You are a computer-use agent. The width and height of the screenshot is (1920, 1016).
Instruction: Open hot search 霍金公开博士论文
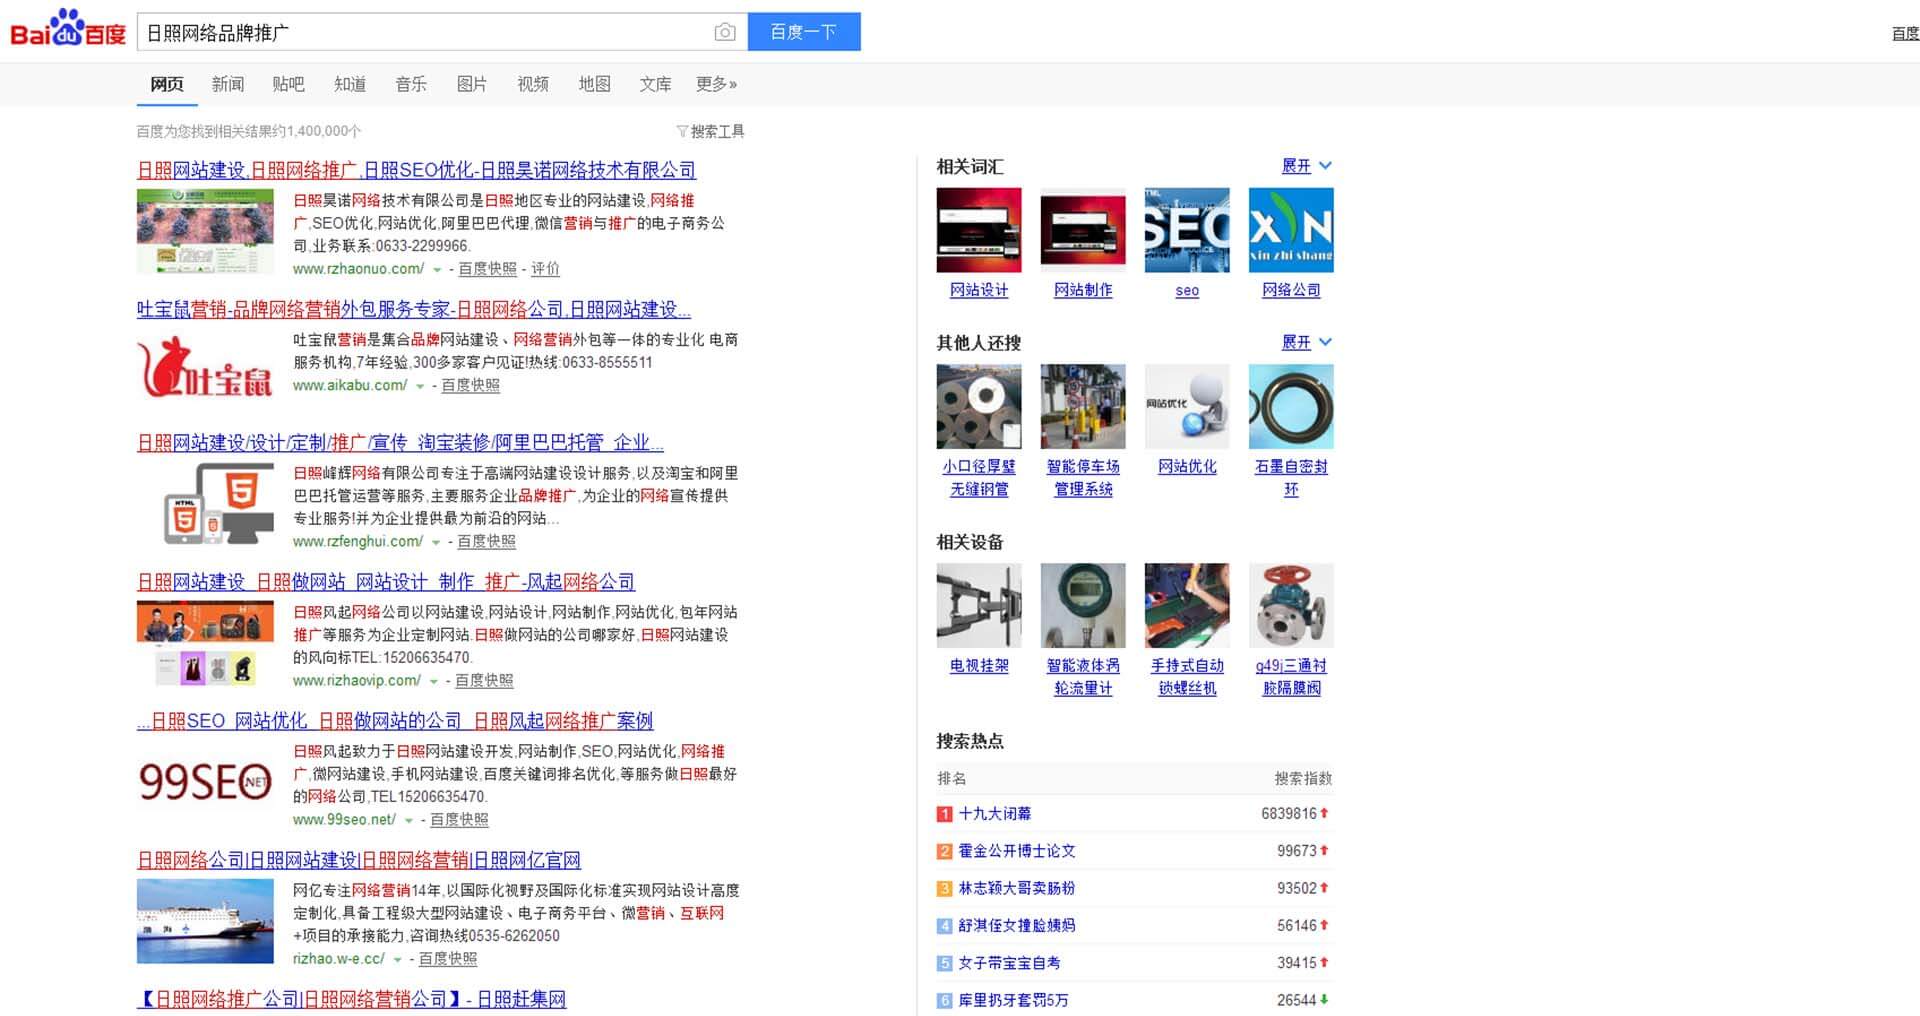[1017, 851]
